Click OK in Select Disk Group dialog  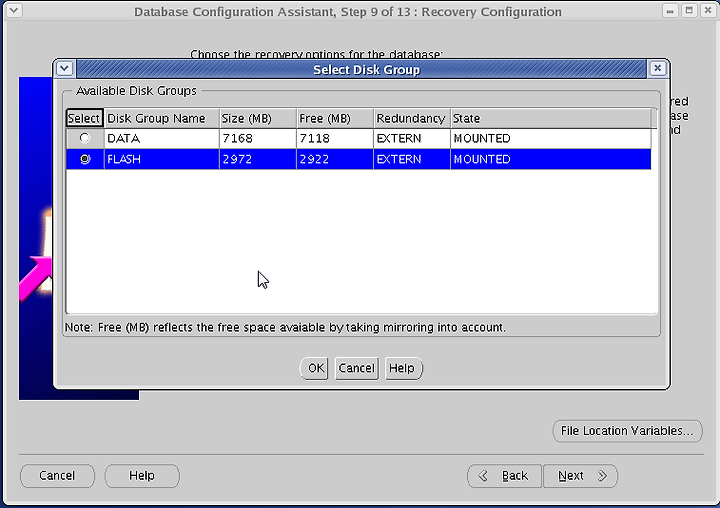tap(314, 368)
